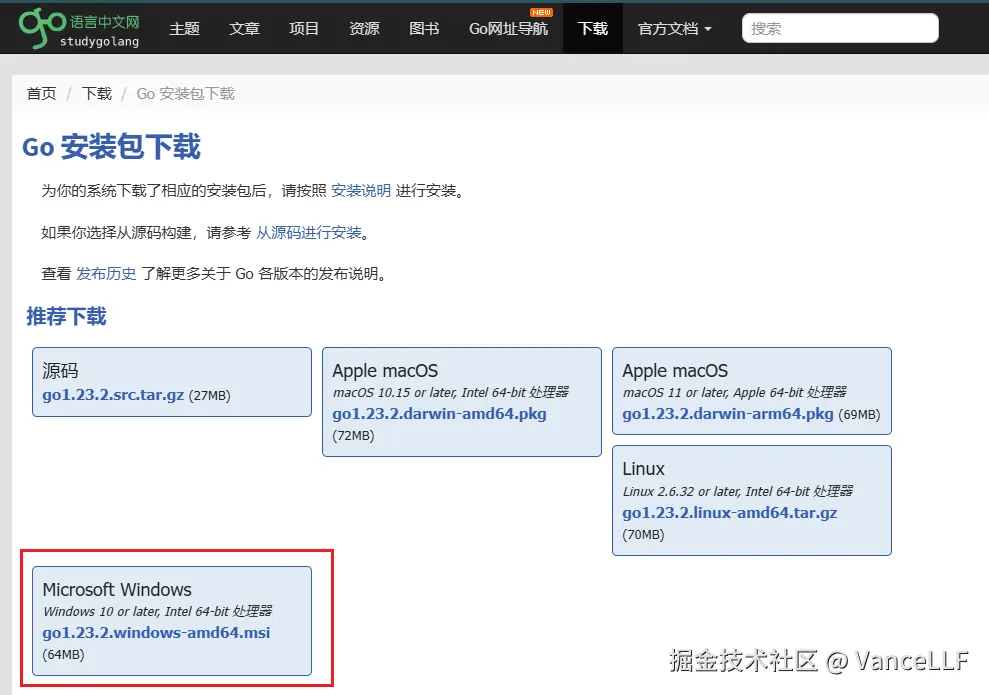This screenshot has height=695, width=989.
Task: Select the 图书 nav item
Action: (x=424, y=29)
